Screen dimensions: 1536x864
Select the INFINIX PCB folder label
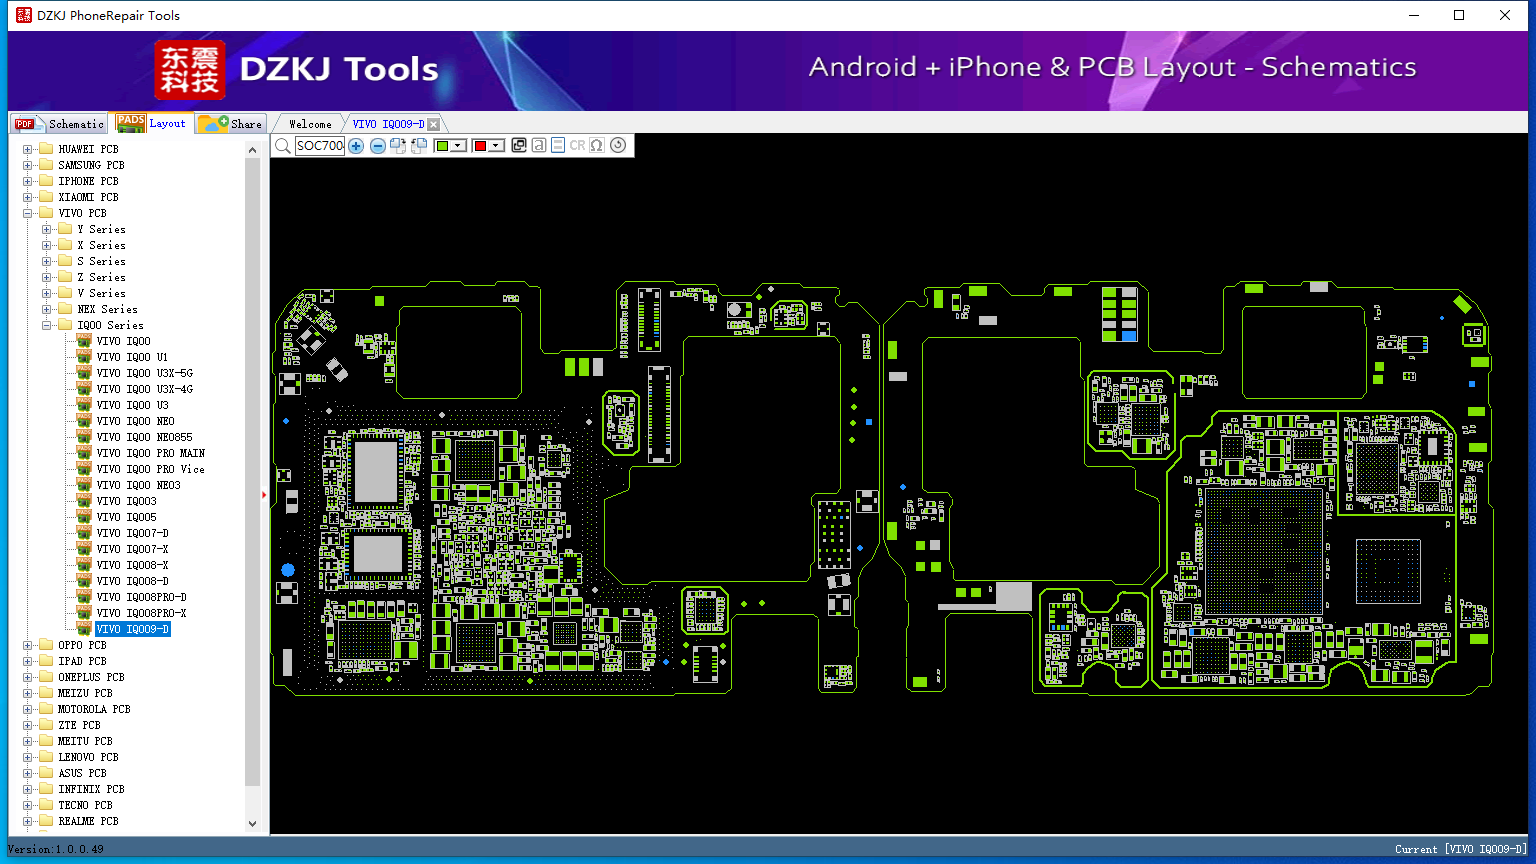coord(91,789)
